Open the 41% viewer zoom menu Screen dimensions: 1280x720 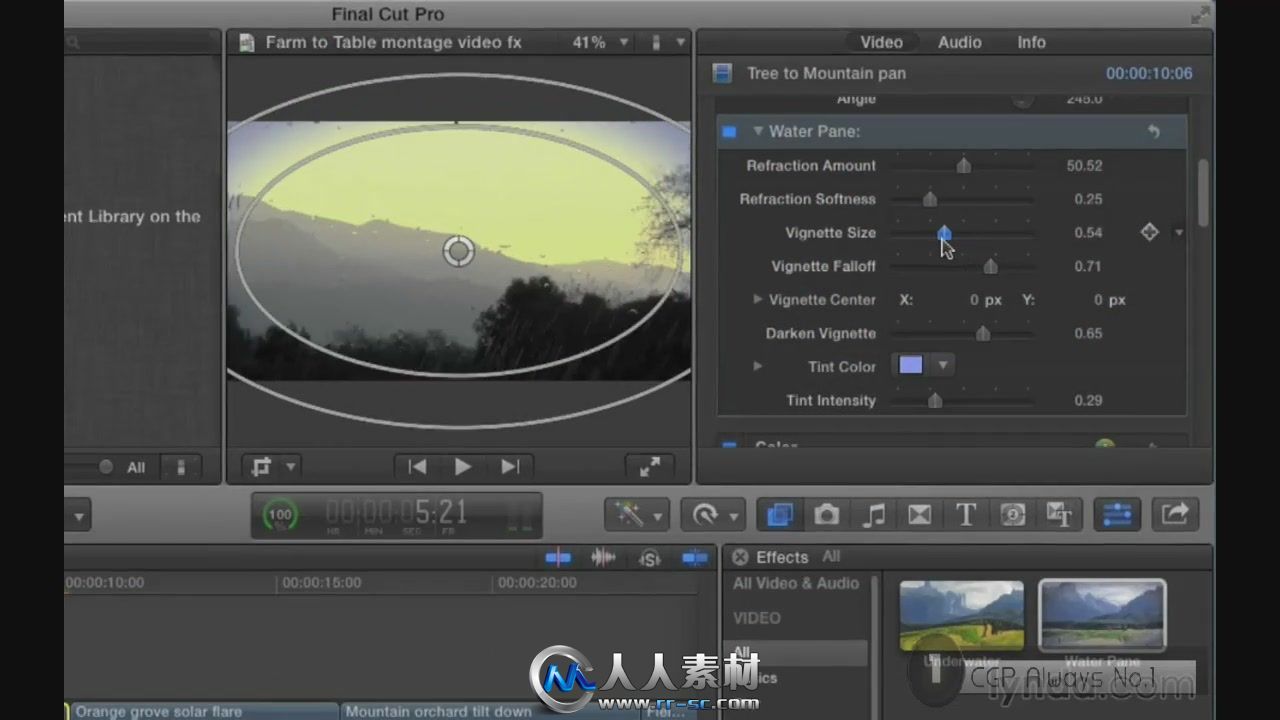click(599, 42)
